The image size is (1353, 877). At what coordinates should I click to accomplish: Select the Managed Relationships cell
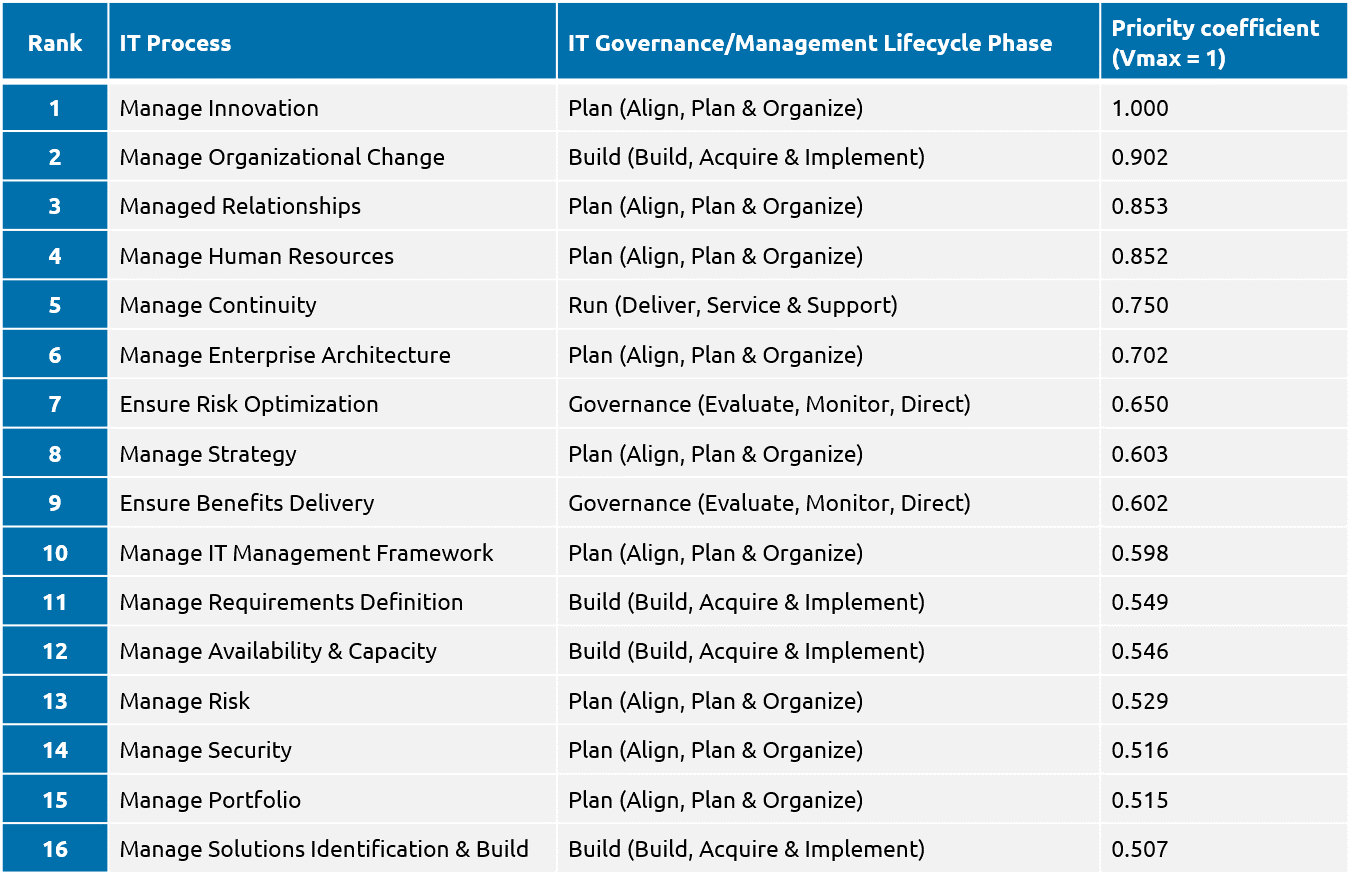click(x=240, y=206)
